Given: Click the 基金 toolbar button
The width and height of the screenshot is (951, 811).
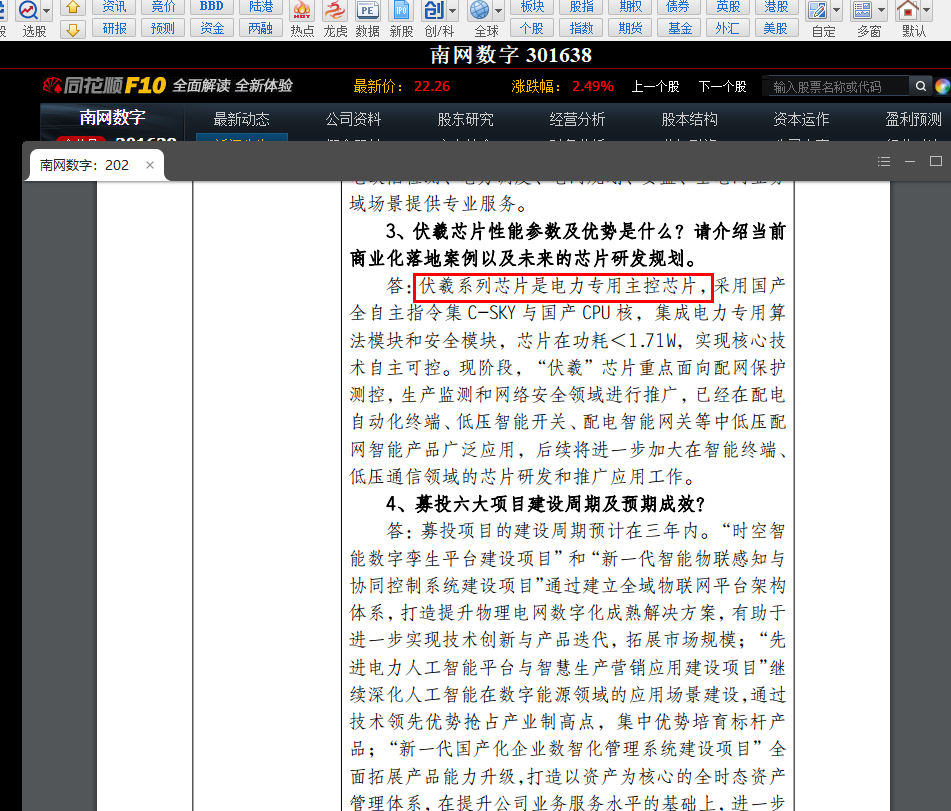Looking at the screenshot, I should pos(679,28).
